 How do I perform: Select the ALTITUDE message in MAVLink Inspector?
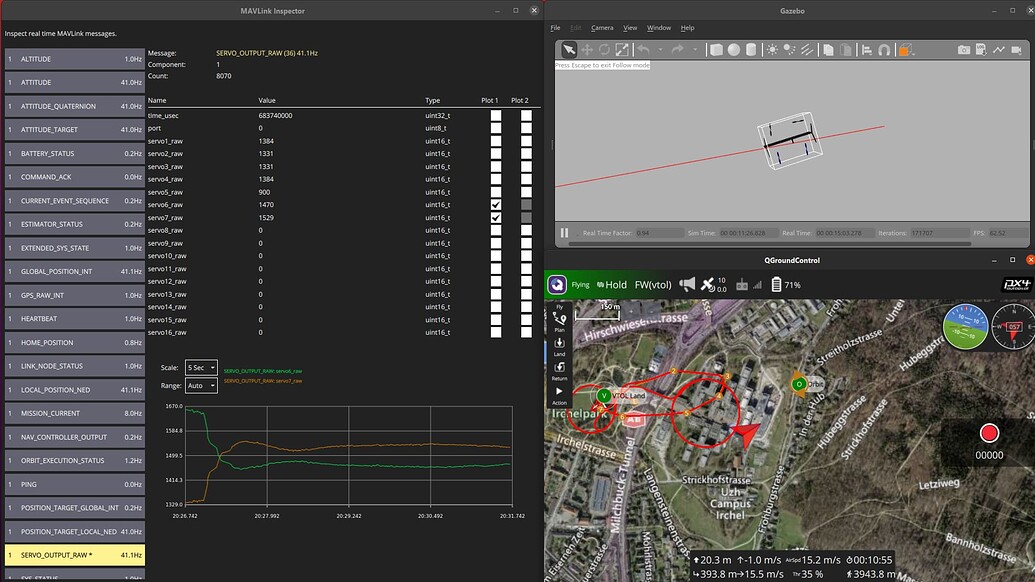pyautogui.click(x=75, y=59)
